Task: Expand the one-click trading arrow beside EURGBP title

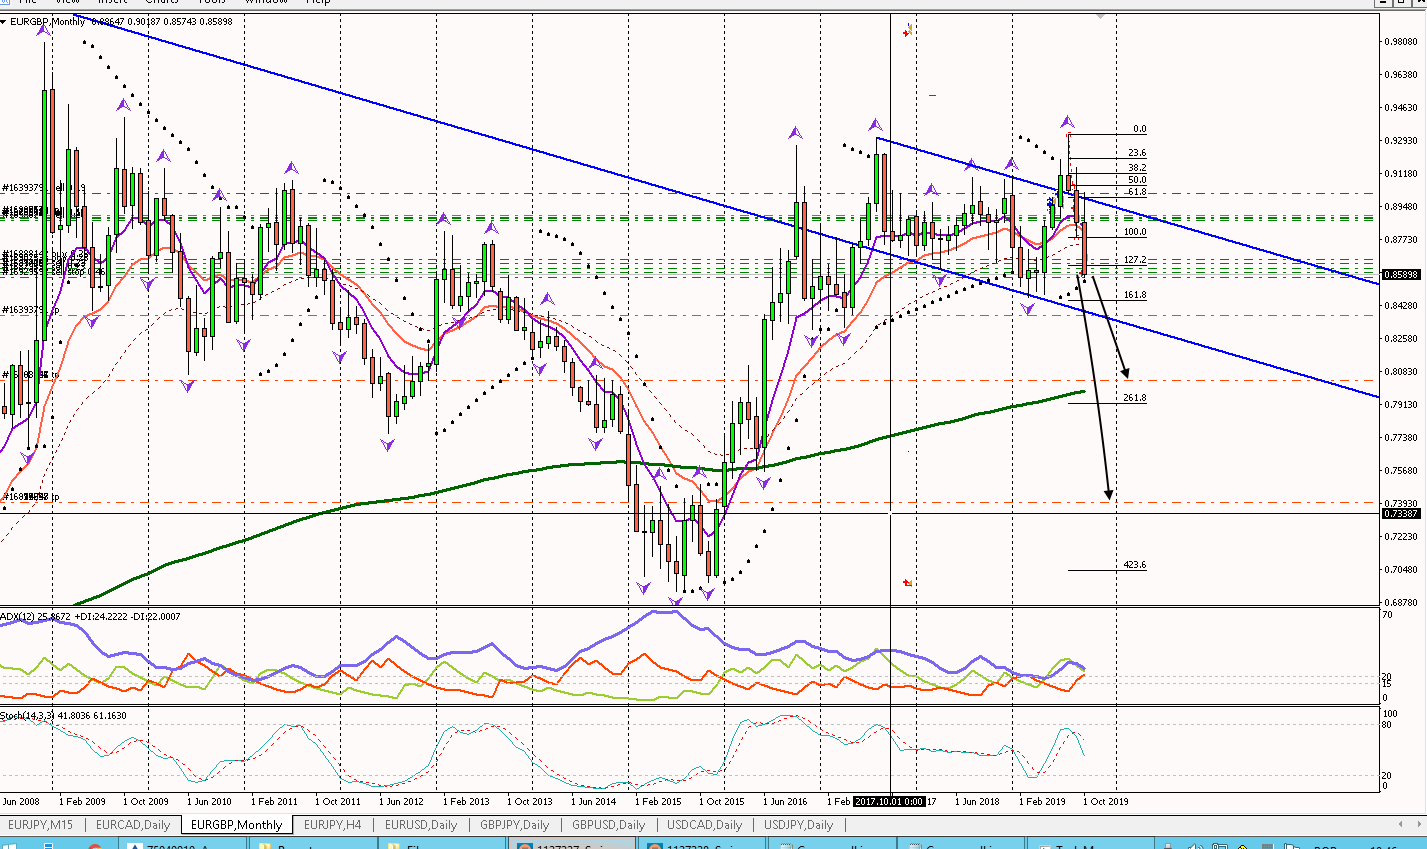Action: [x=5, y=21]
